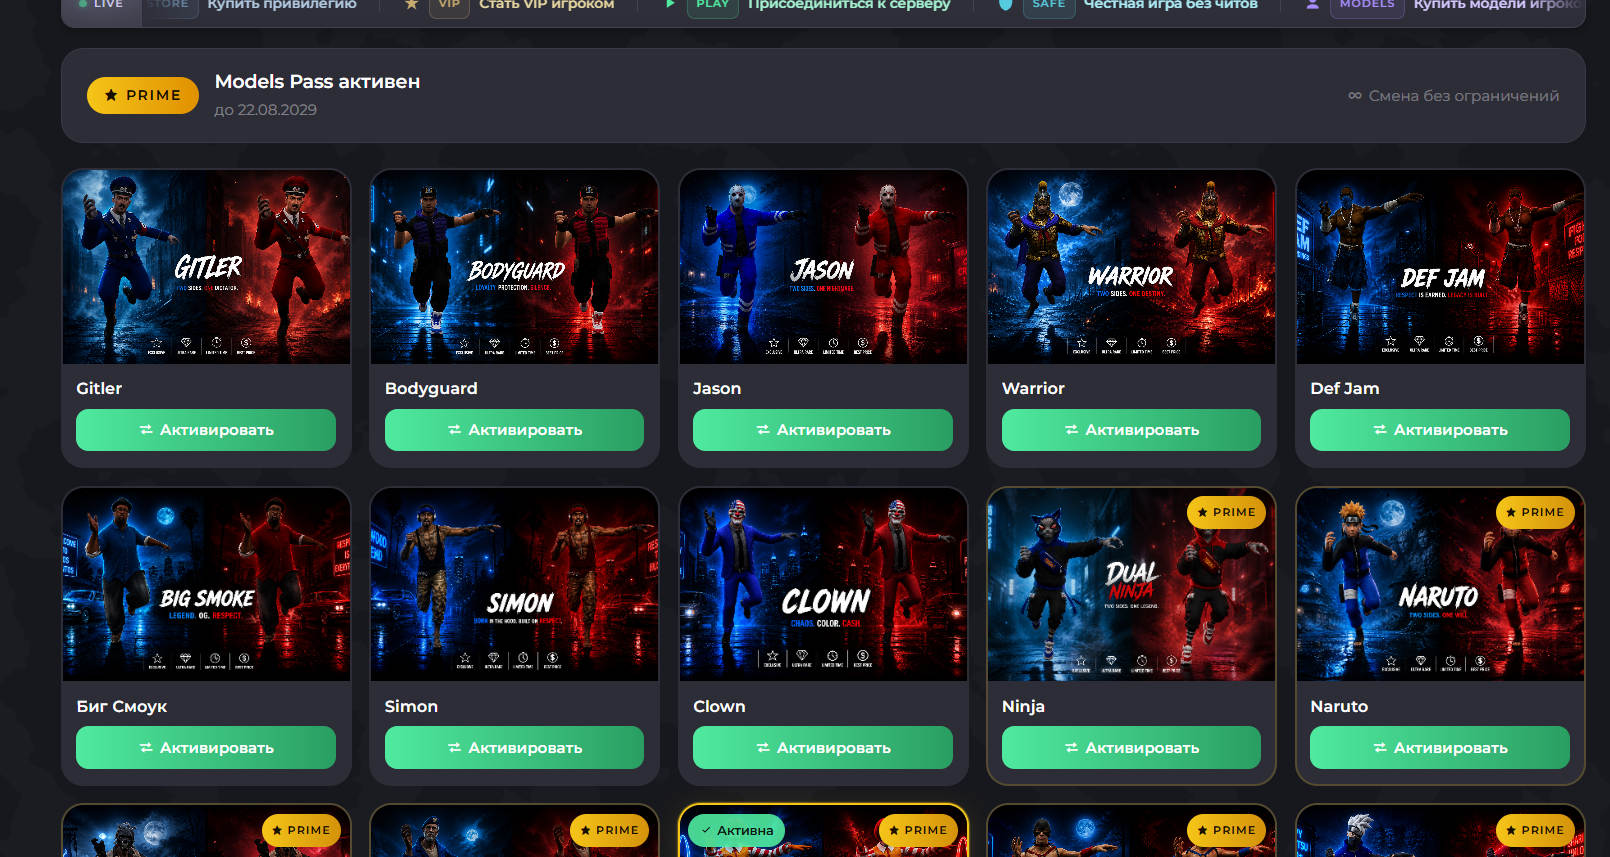Screen dimensions: 1610x857
Task: Click the Bodyguard model name
Action: click(x=431, y=388)
